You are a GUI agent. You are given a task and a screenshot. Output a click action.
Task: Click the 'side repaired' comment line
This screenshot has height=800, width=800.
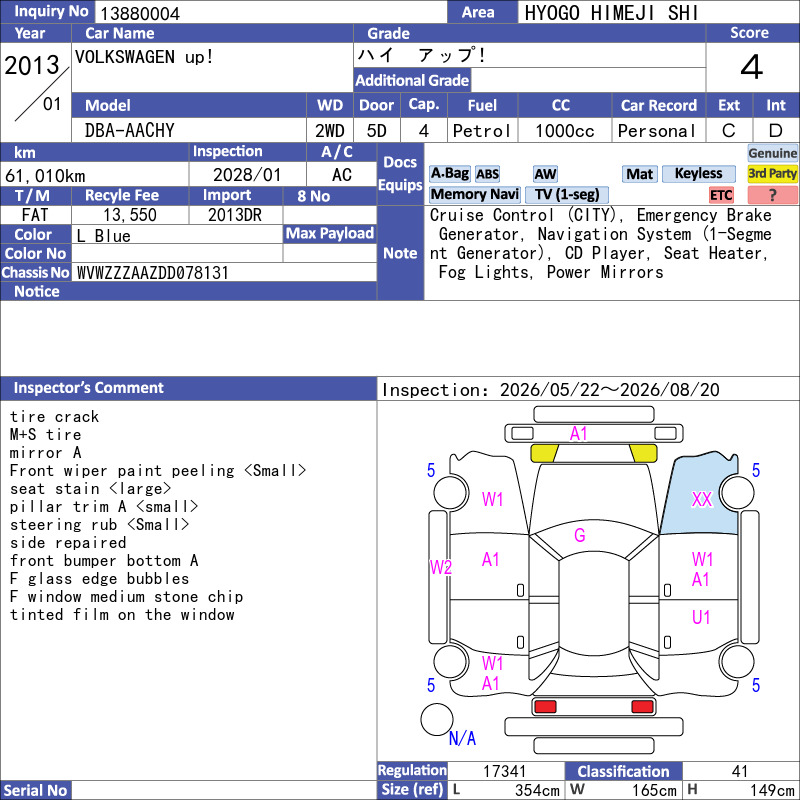(68, 542)
